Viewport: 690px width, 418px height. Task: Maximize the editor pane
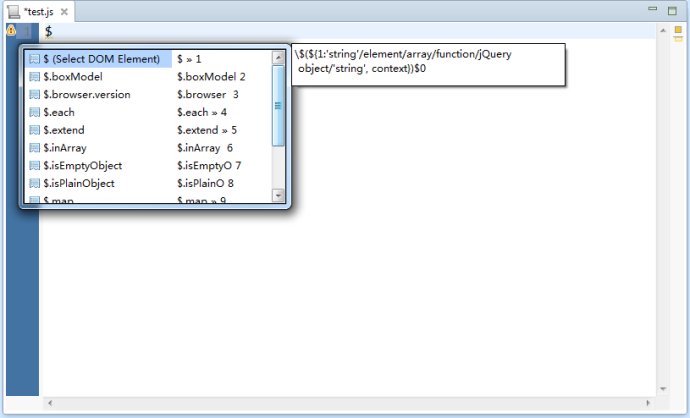[672, 11]
